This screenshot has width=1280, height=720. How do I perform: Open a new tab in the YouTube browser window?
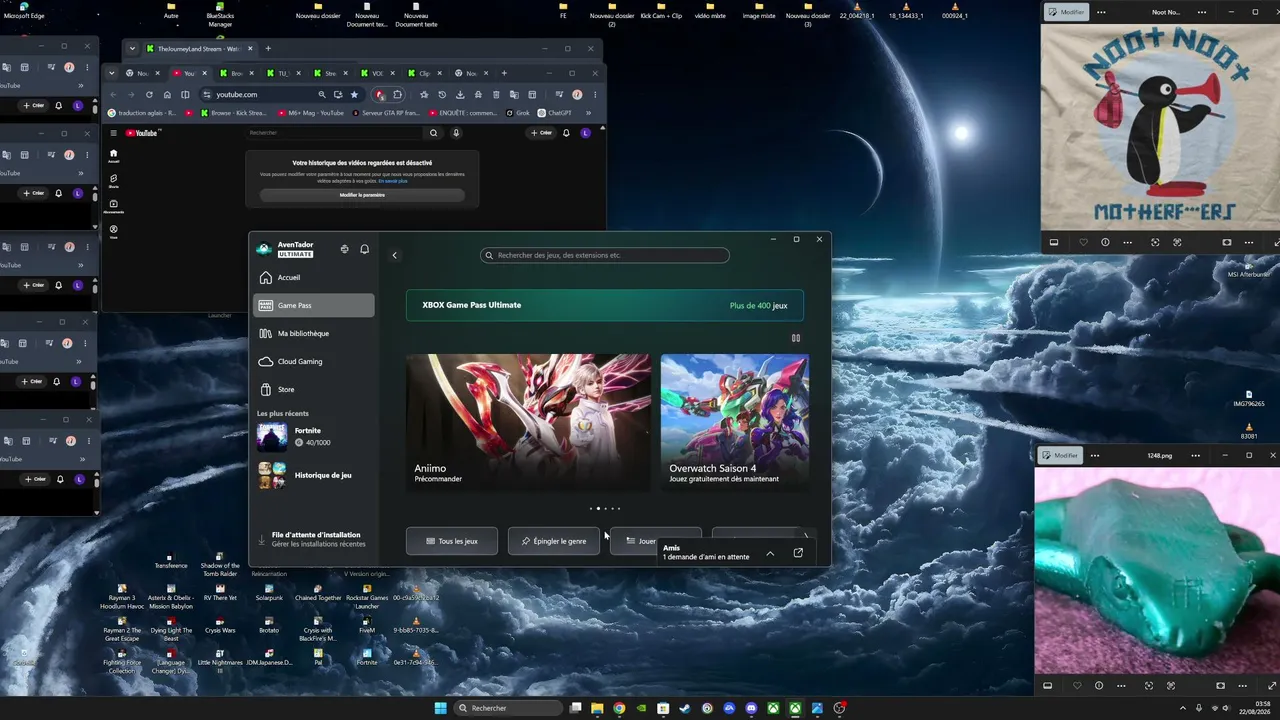[504, 73]
